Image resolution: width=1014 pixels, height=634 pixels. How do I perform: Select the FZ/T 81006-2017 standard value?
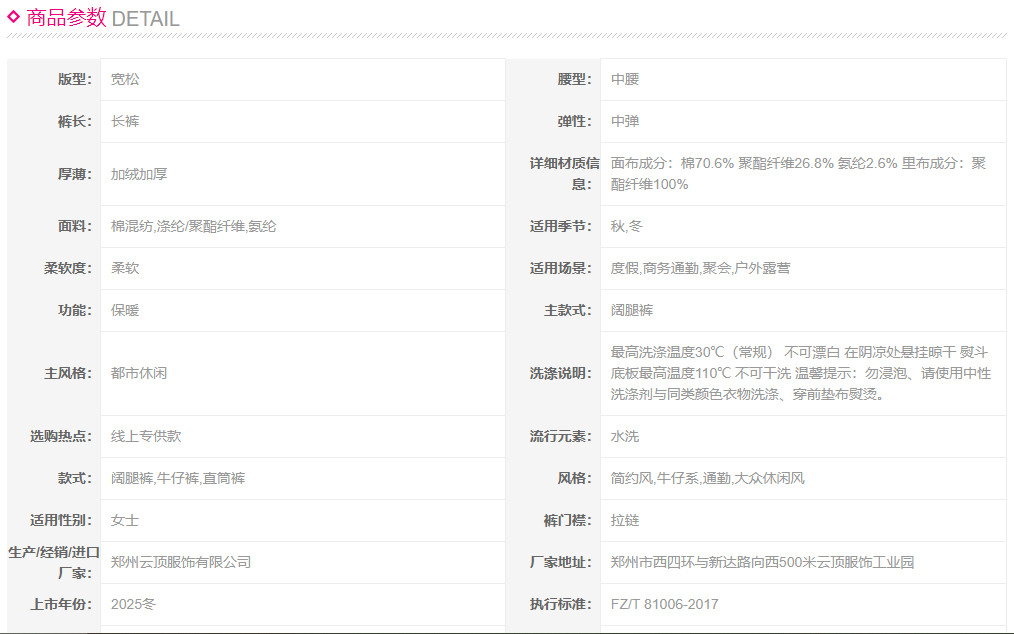664,604
